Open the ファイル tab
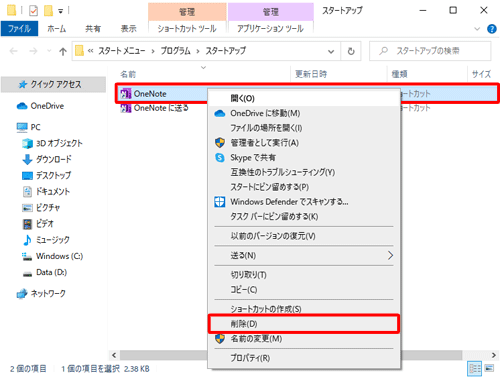Screen dimensions: 500x377 coord(19,29)
